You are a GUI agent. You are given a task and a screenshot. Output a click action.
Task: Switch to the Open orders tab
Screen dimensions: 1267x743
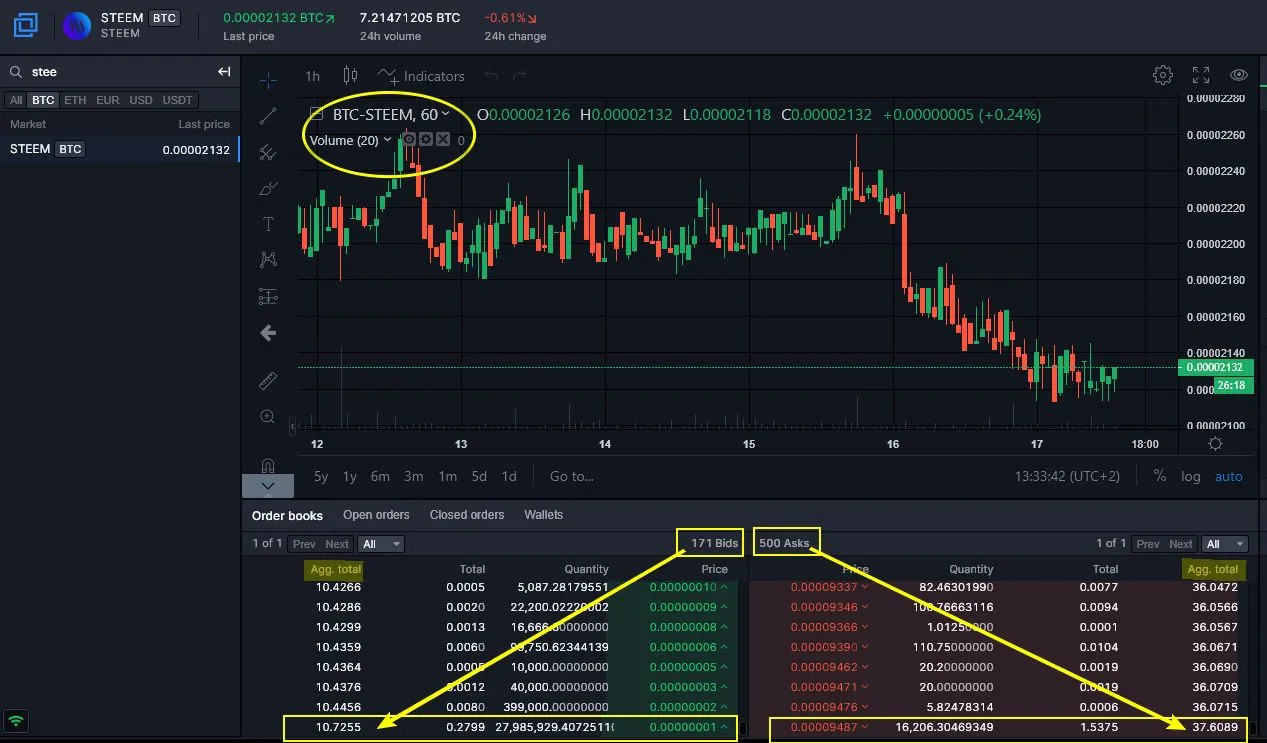pyautogui.click(x=376, y=515)
